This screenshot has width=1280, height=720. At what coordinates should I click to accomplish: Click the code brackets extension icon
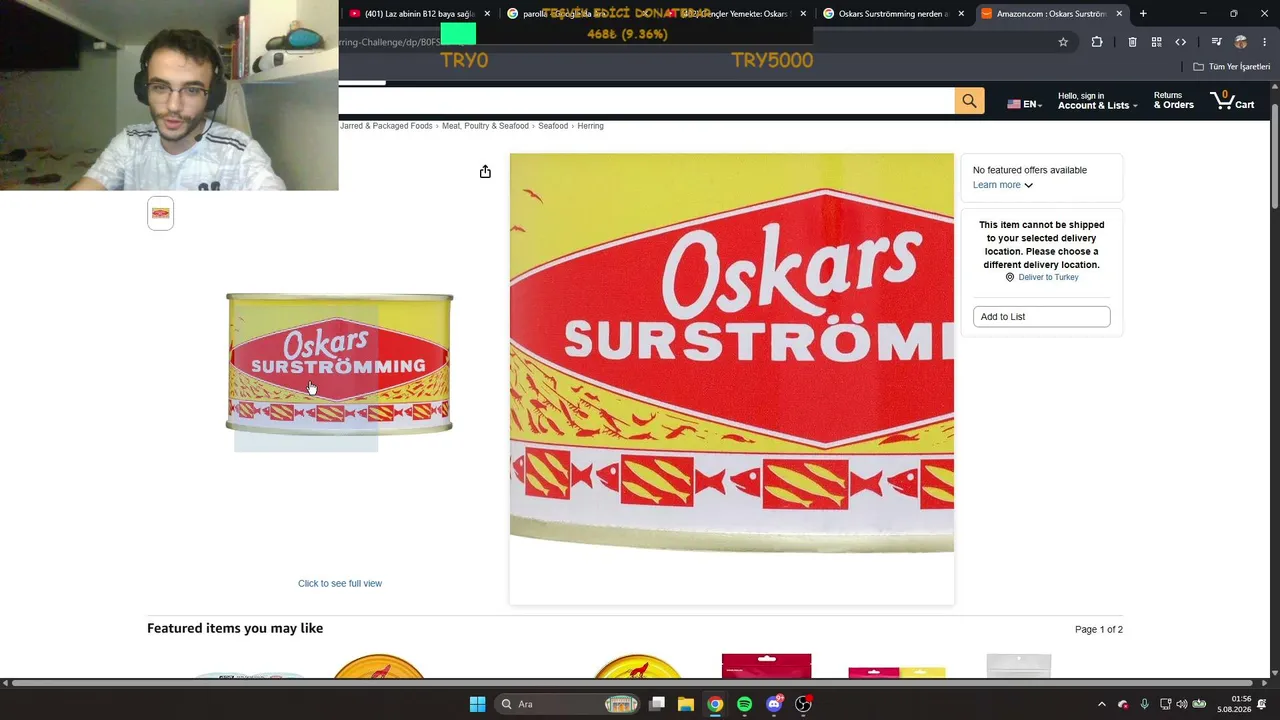click(1181, 42)
